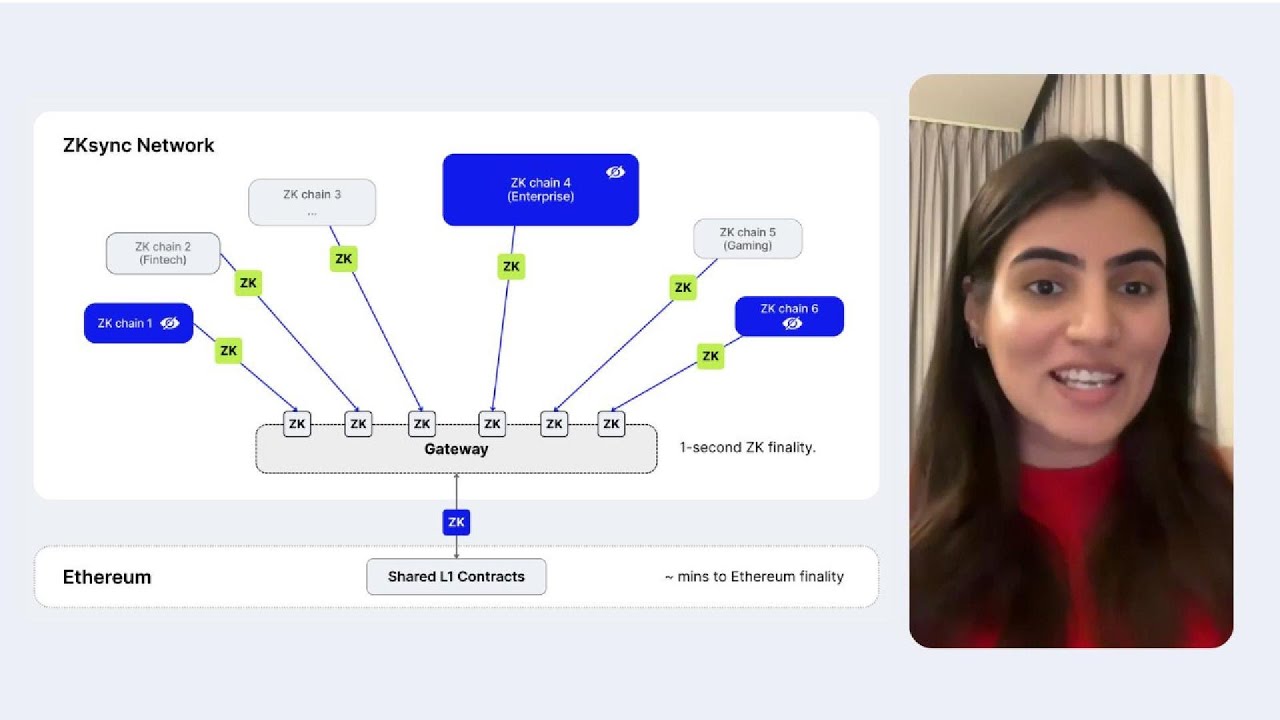
Task: Click the speaker's video thumbnail
Action: 1071,361
